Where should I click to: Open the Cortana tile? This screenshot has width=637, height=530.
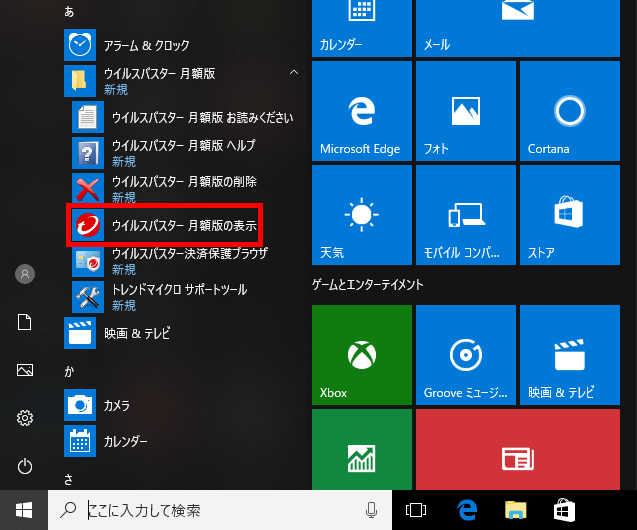[568, 112]
